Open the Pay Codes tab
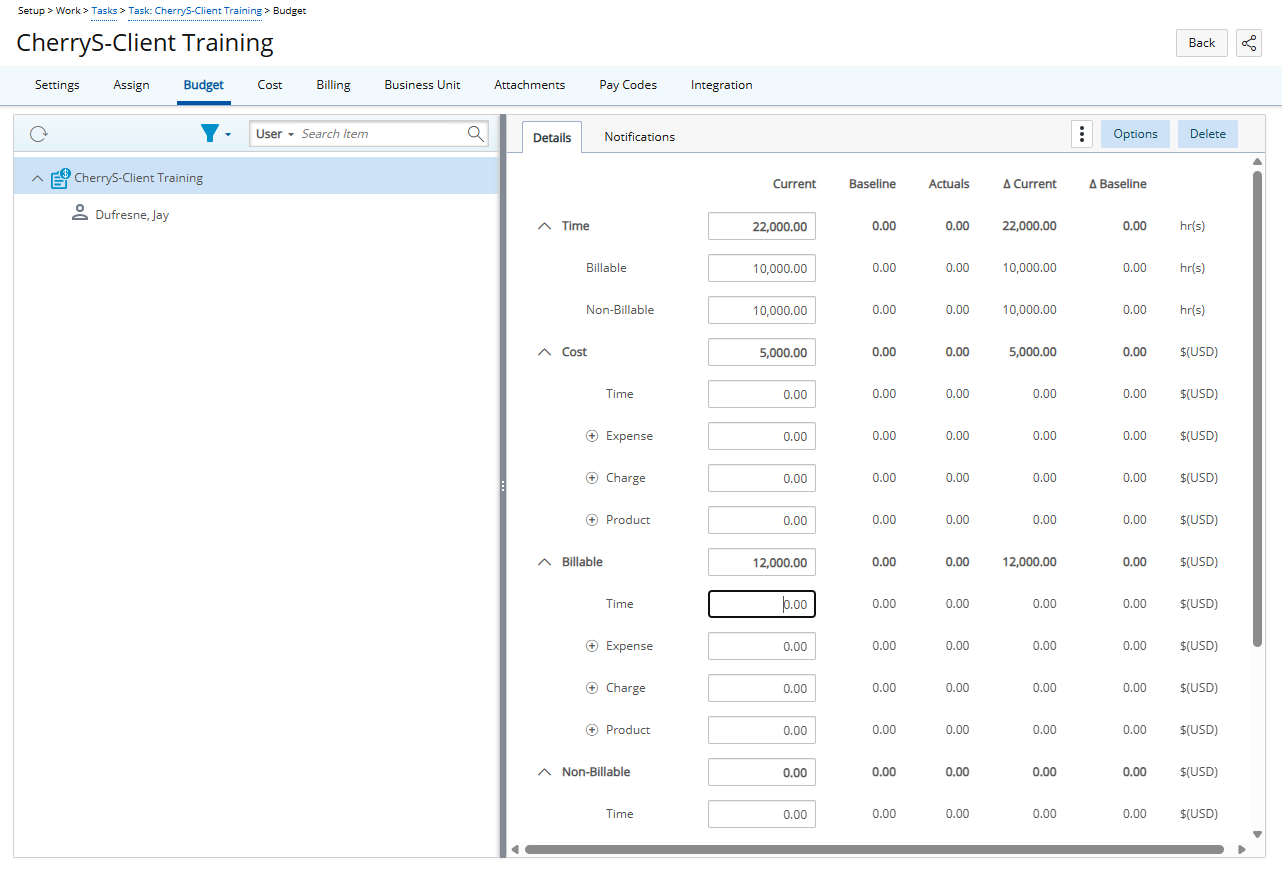 pos(628,85)
